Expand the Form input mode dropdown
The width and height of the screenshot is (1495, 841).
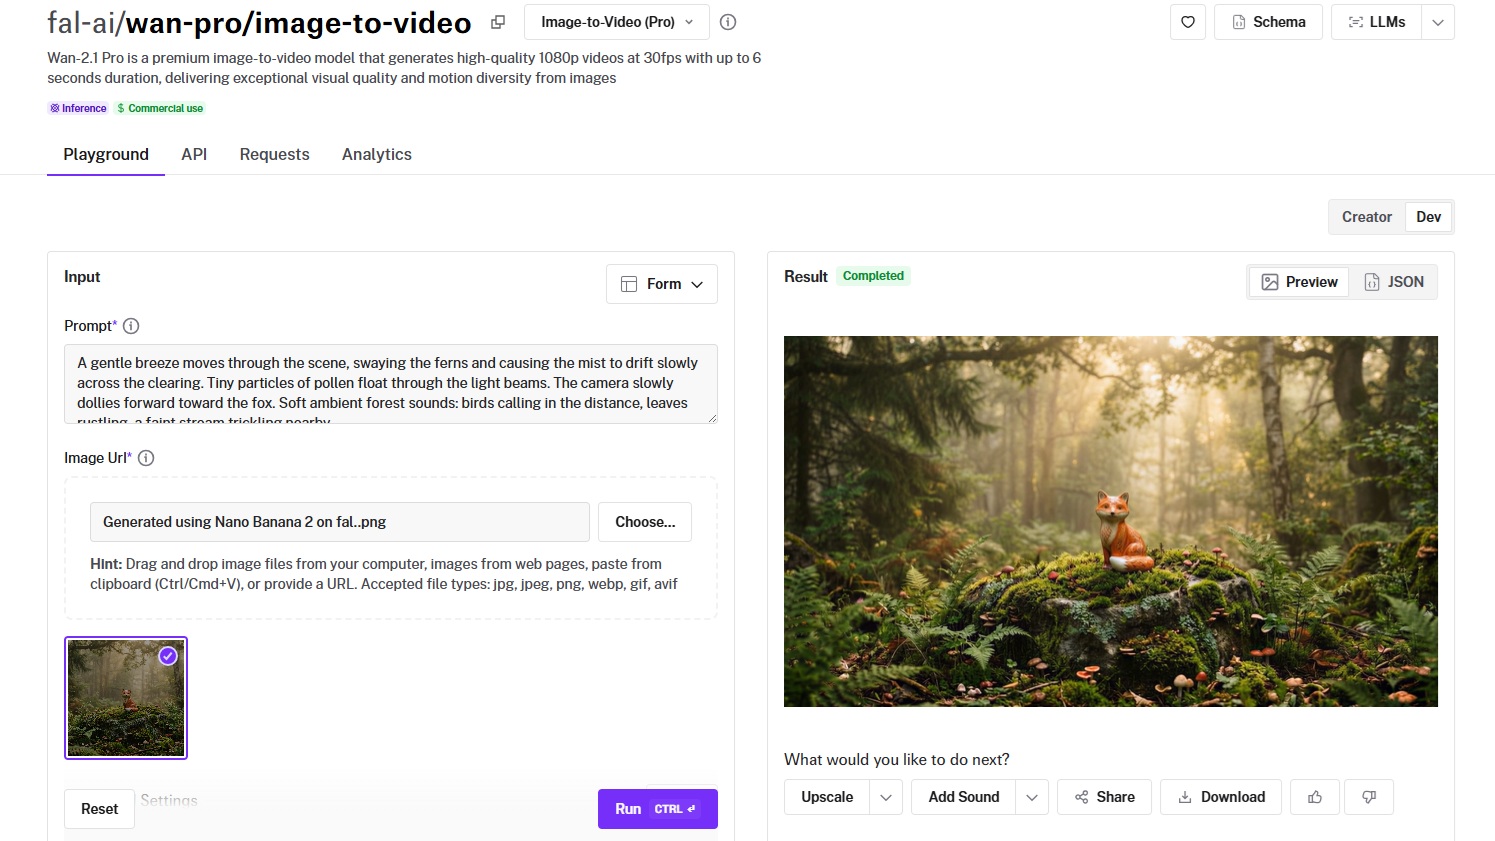pos(662,284)
